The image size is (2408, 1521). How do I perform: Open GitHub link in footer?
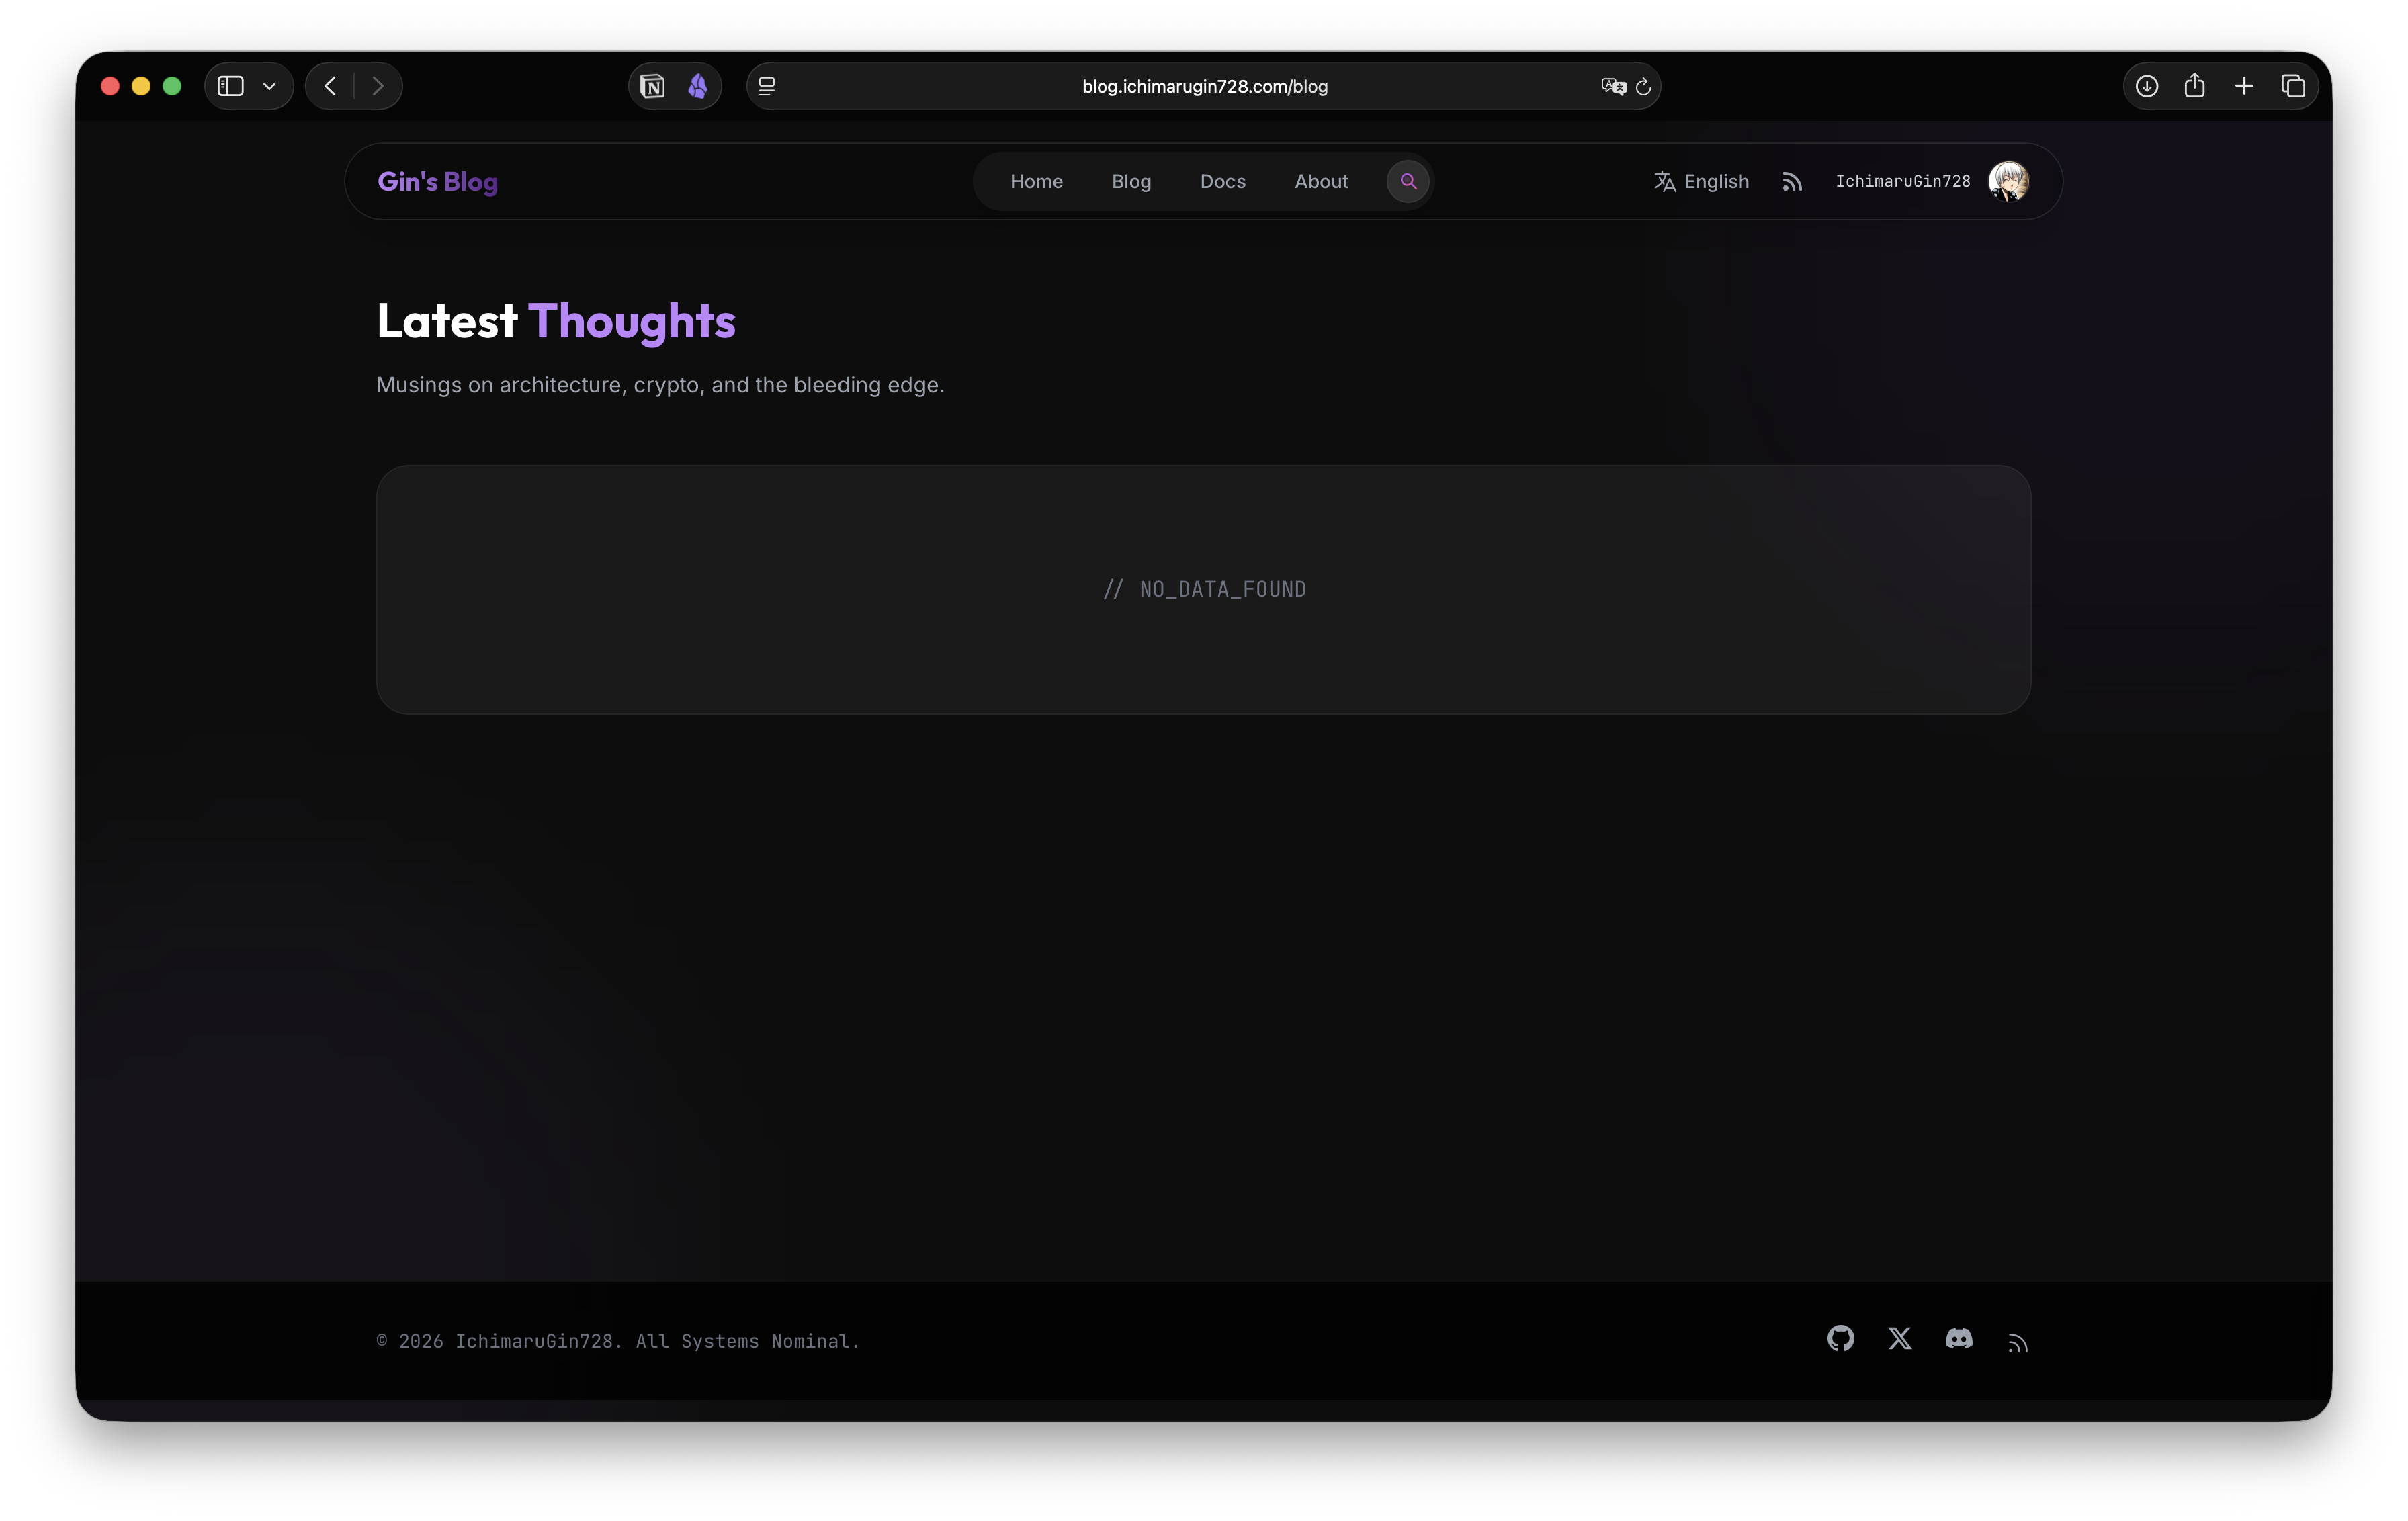(x=1840, y=1338)
